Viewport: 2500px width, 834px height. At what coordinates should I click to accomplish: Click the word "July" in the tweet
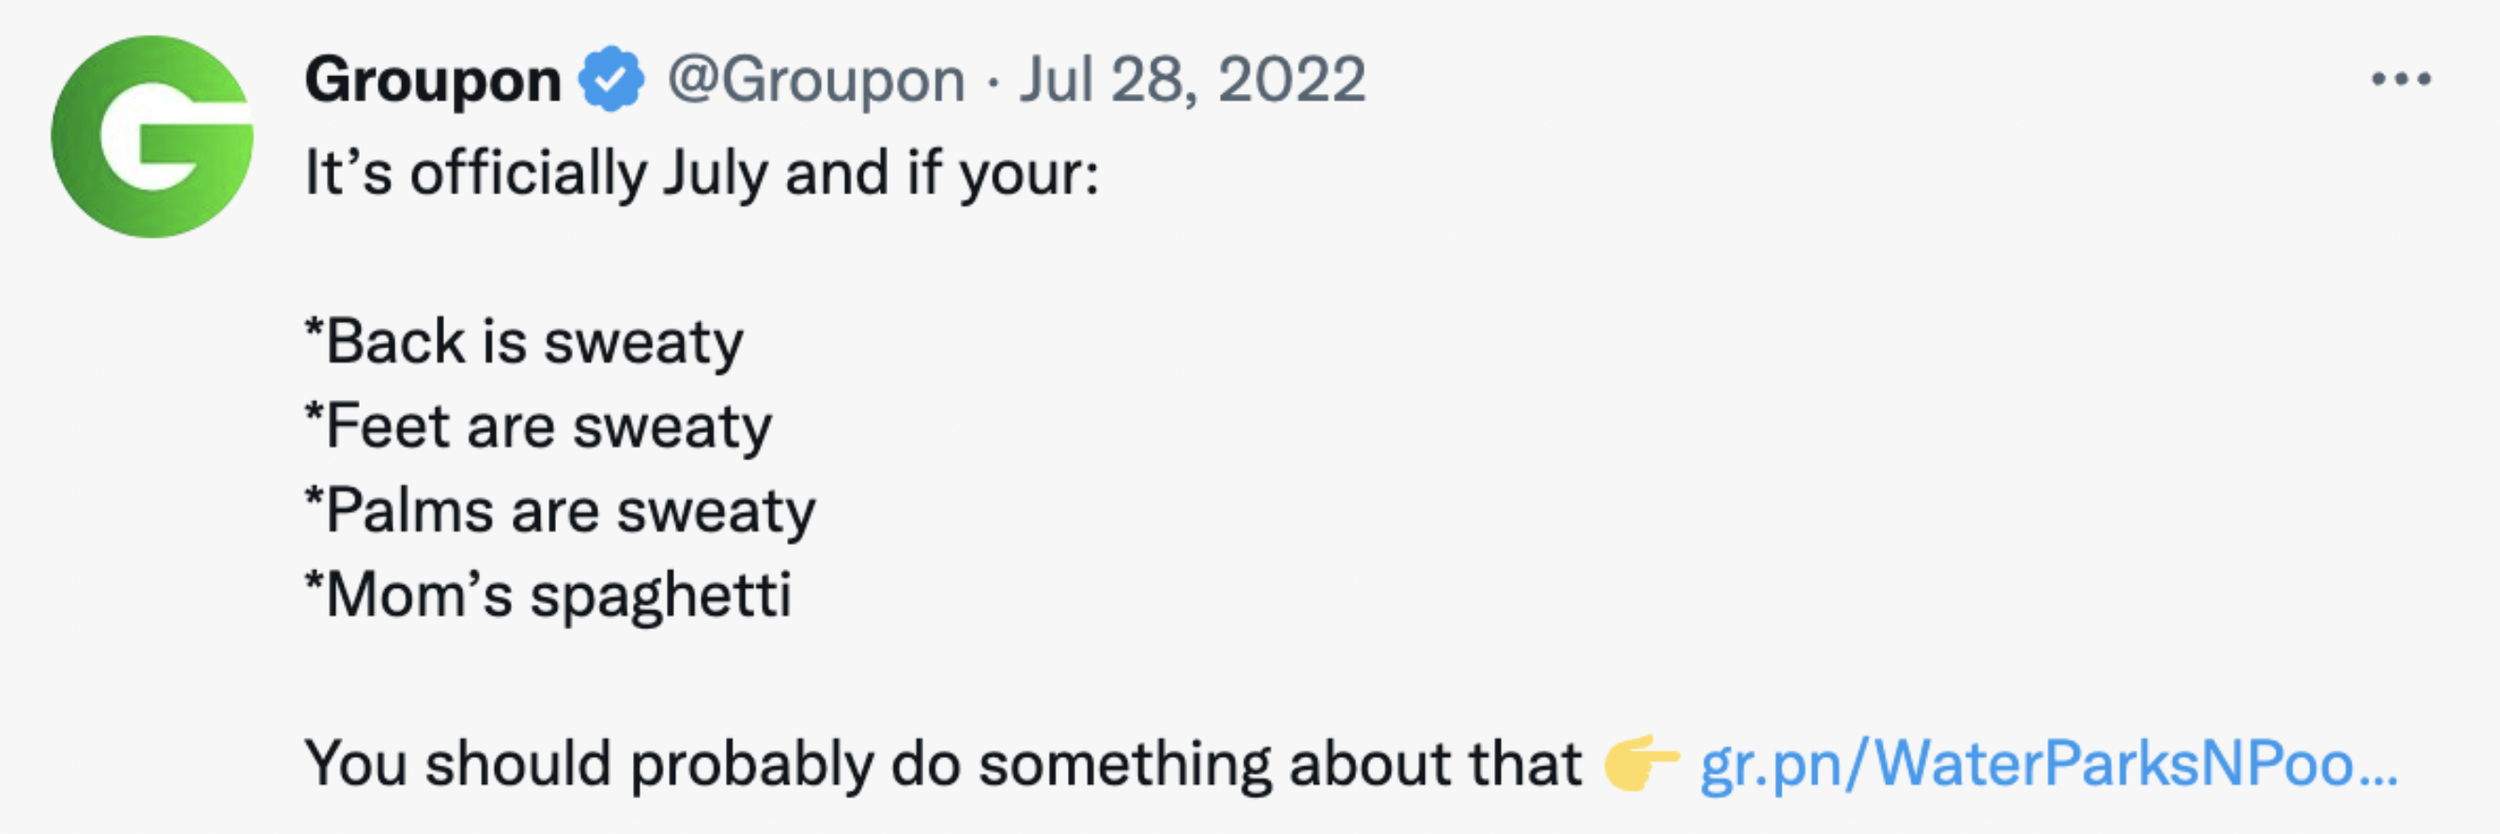click(x=714, y=175)
